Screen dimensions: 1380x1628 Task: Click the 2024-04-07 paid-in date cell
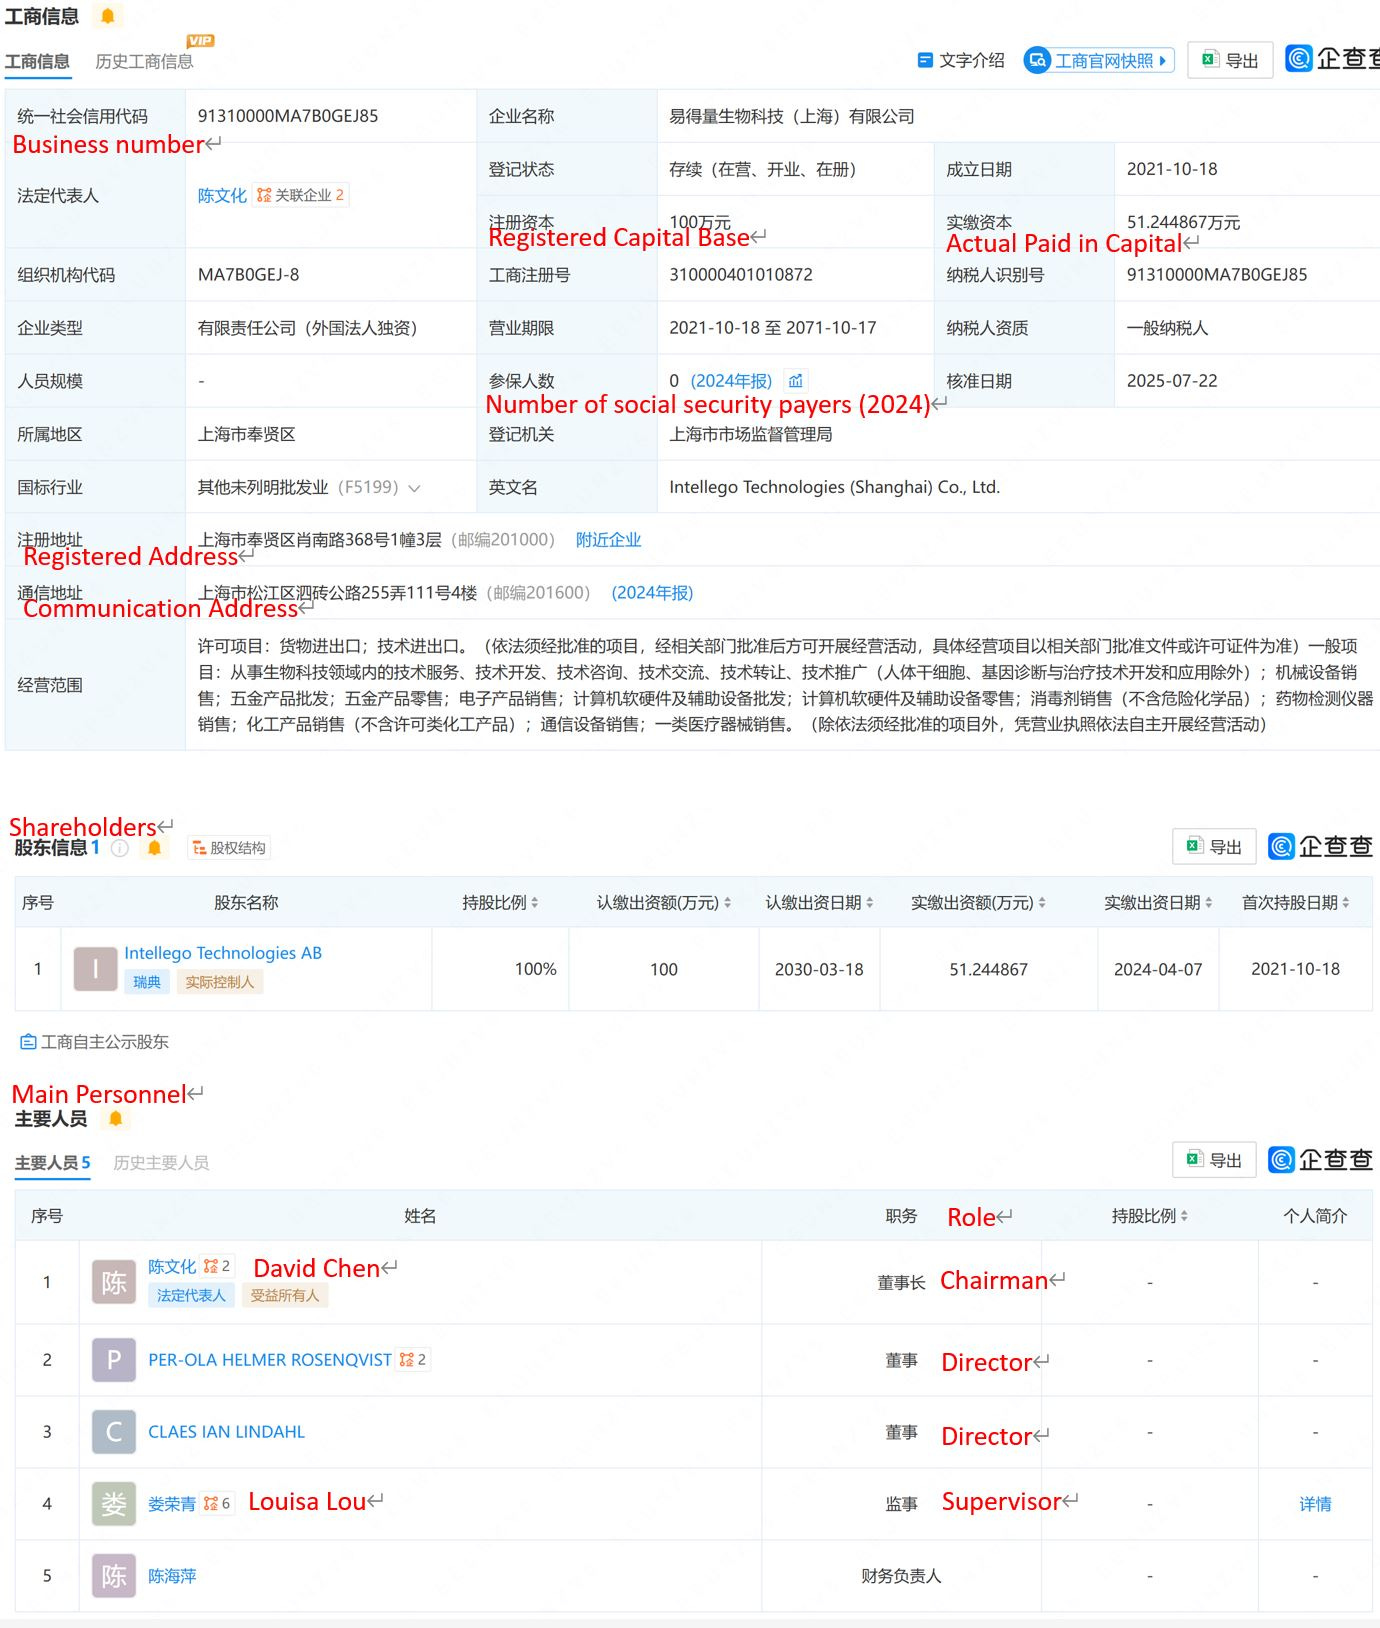[1158, 969]
